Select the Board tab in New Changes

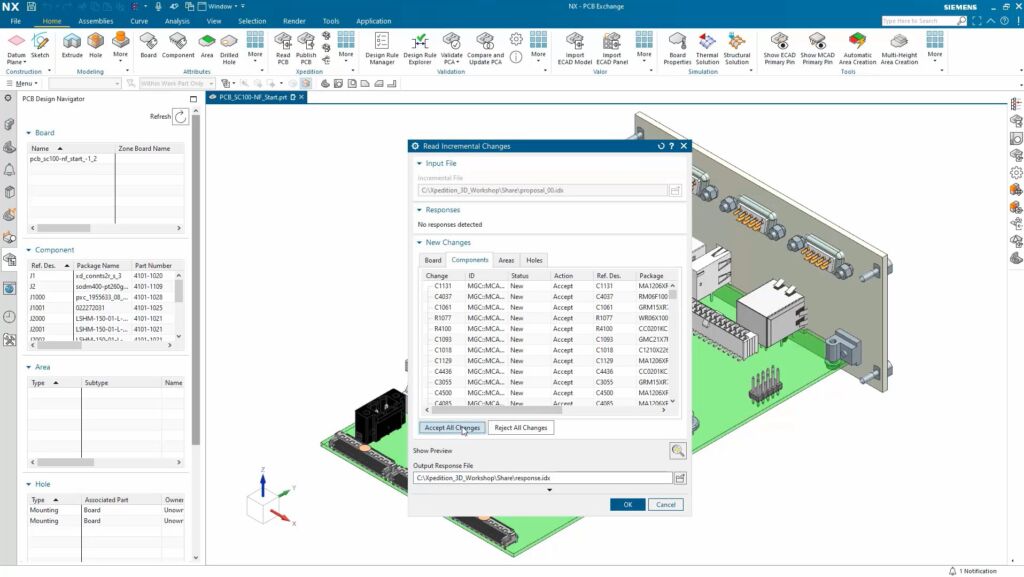pos(433,260)
